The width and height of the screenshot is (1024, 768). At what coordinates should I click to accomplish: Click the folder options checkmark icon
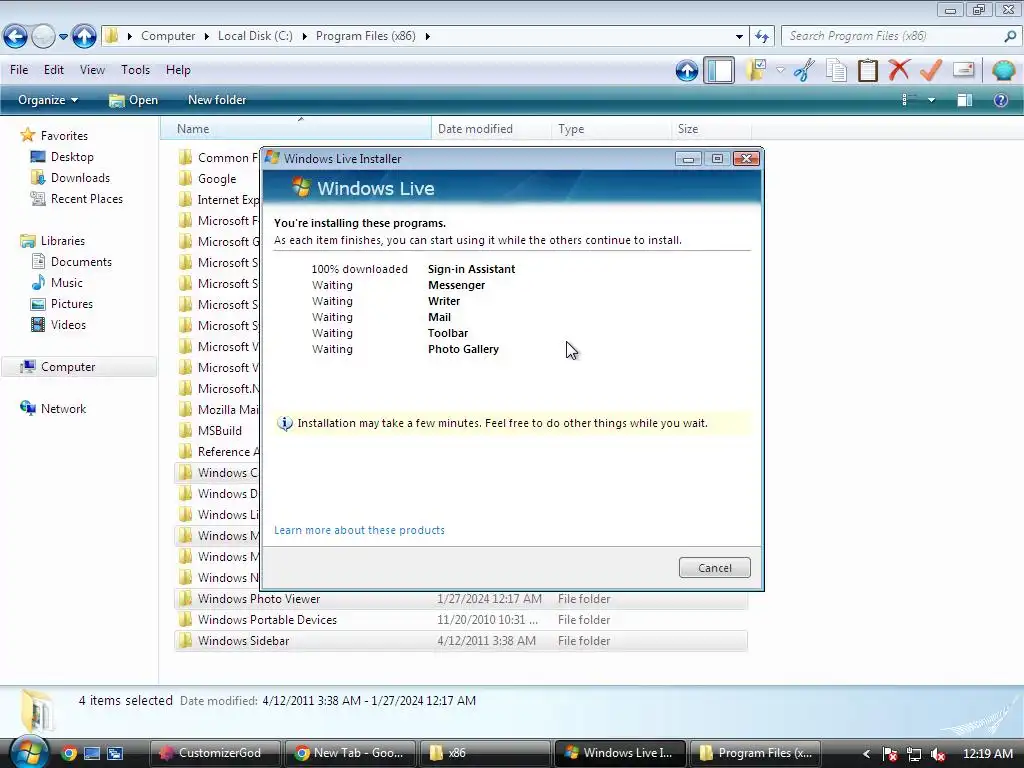757,70
